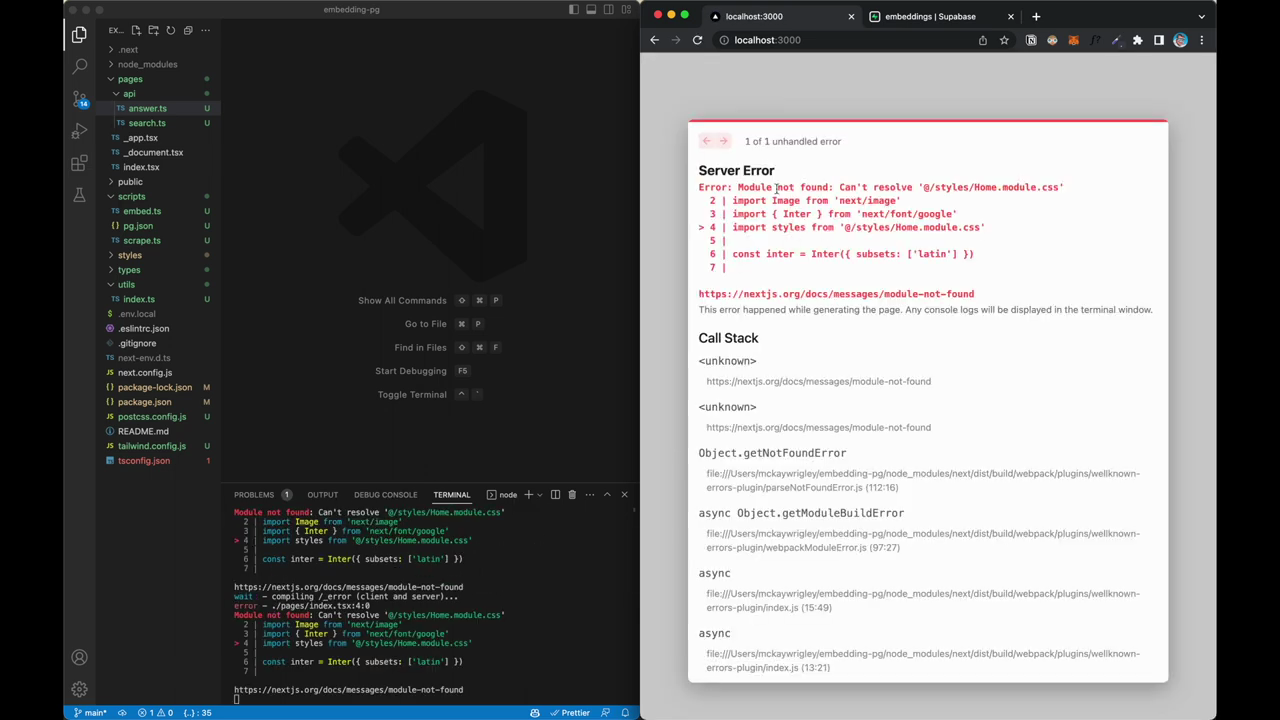This screenshot has width=1280, height=720.
Task: Open Chrome three-dot menu
Action: [x=1202, y=40]
